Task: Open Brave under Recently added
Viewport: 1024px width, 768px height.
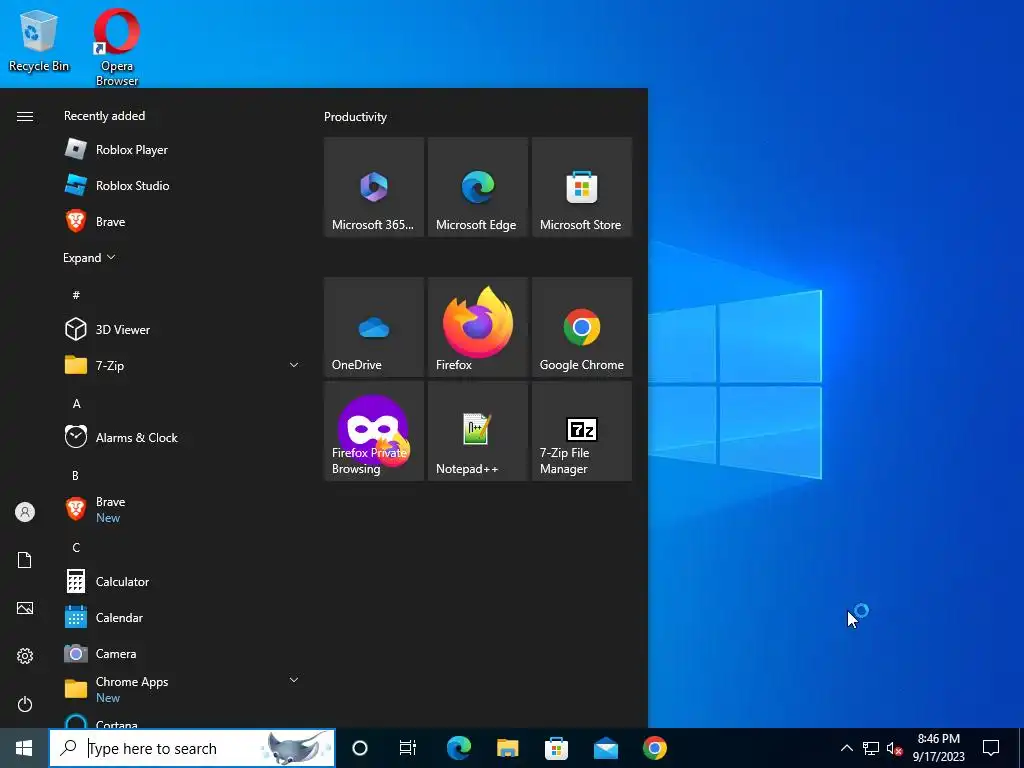Action: (x=181, y=221)
